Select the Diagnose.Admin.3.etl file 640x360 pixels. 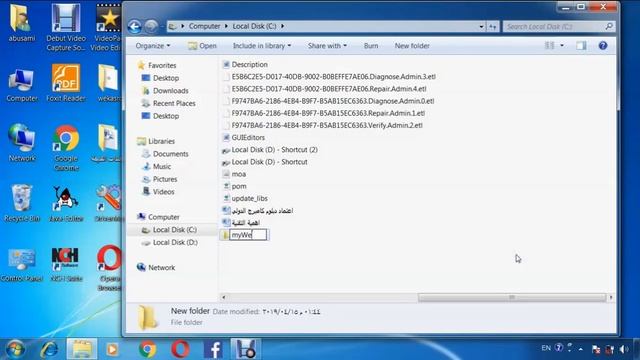333,77
